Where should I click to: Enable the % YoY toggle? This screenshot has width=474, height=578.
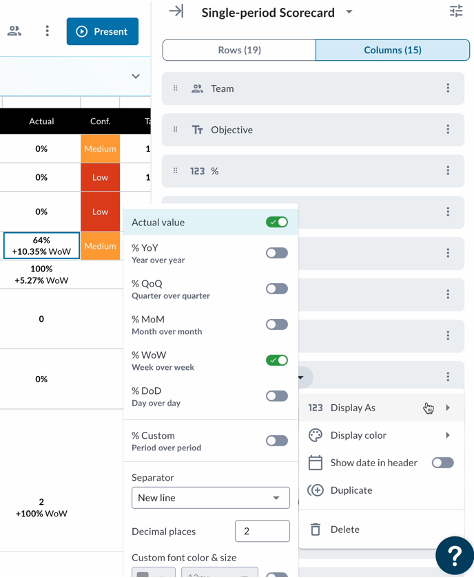[x=277, y=253]
